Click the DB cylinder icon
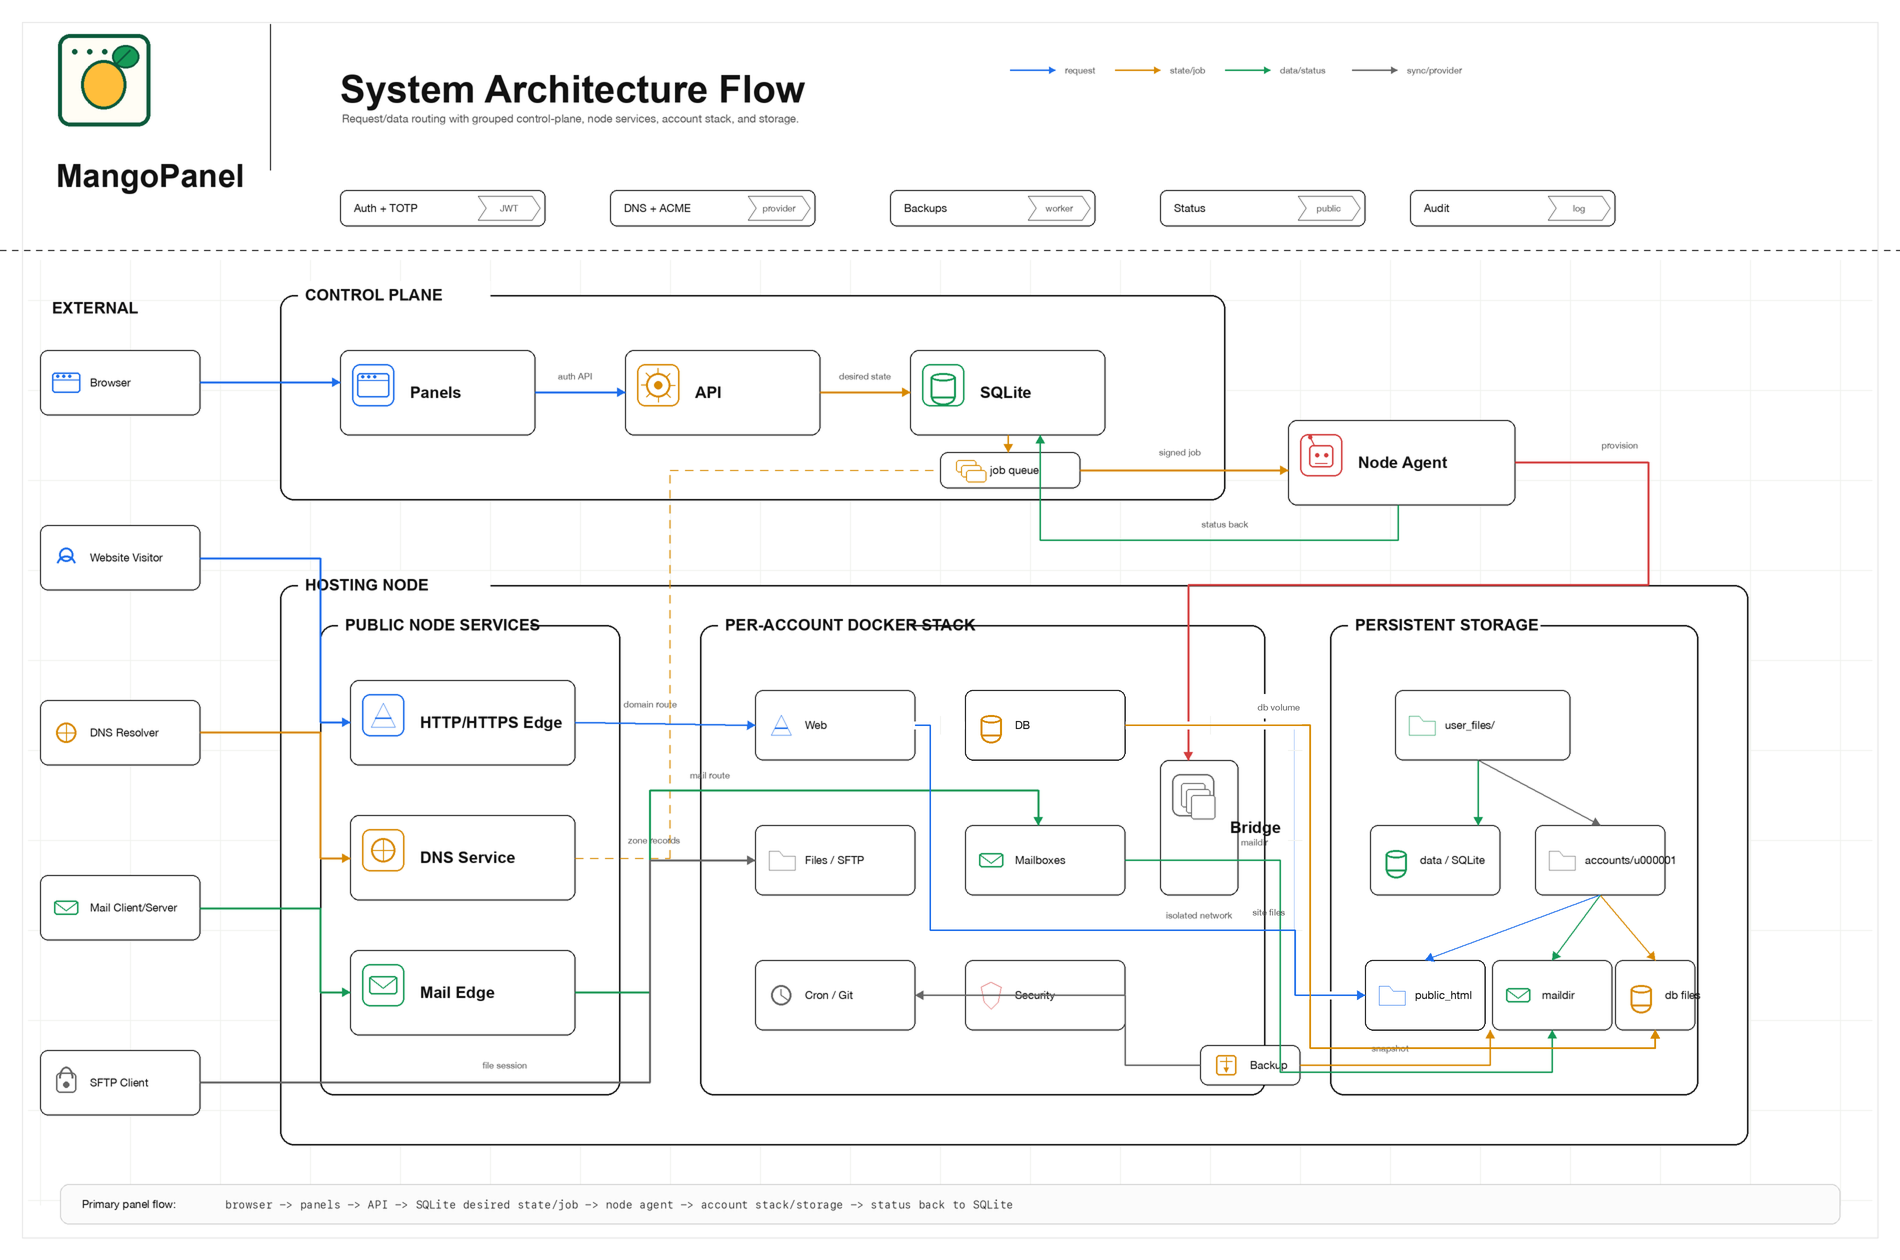 pos(991,728)
